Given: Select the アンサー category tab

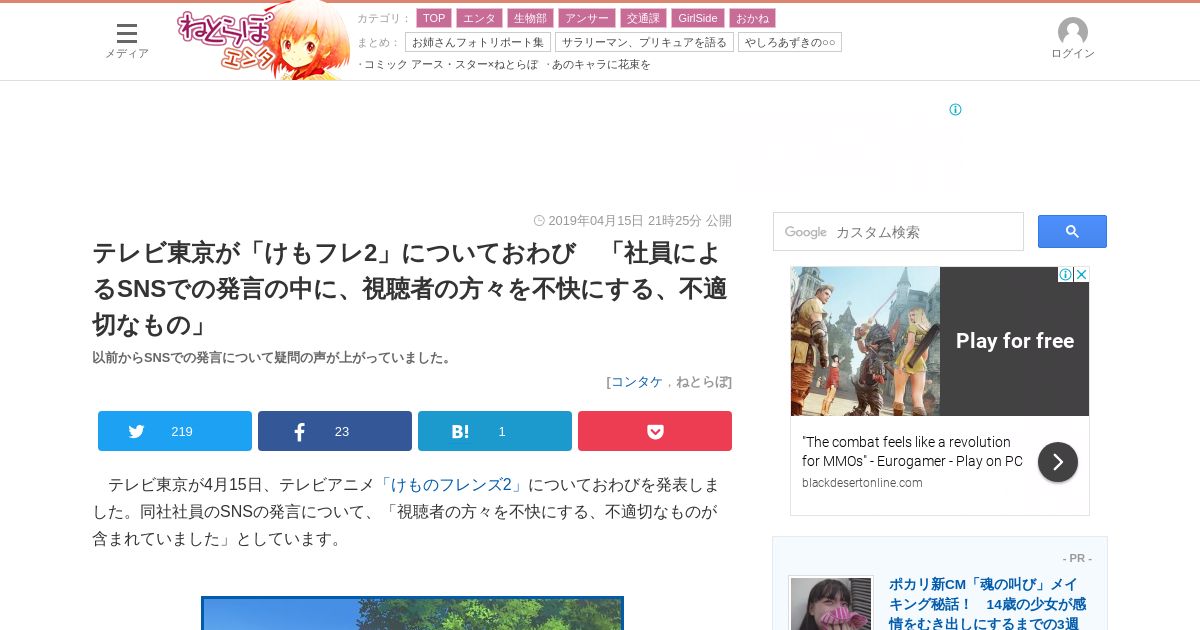Looking at the screenshot, I should pyautogui.click(x=587, y=18).
